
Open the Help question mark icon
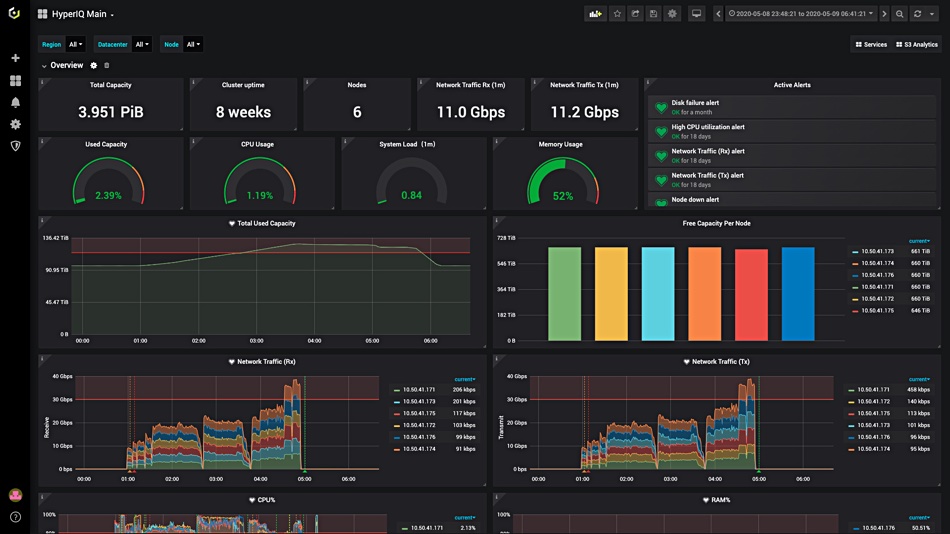(16, 517)
